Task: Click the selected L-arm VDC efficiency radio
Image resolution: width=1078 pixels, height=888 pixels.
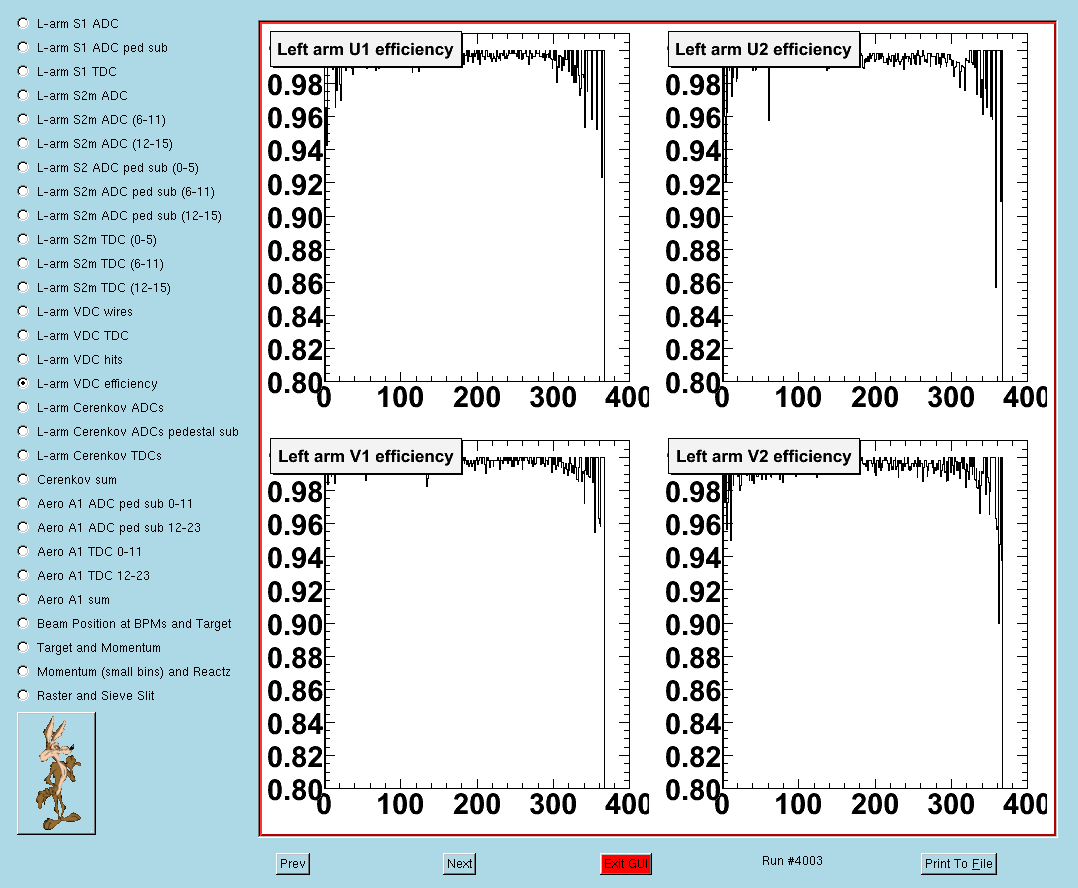Action: pyautogui.click(x=23, y=384)
